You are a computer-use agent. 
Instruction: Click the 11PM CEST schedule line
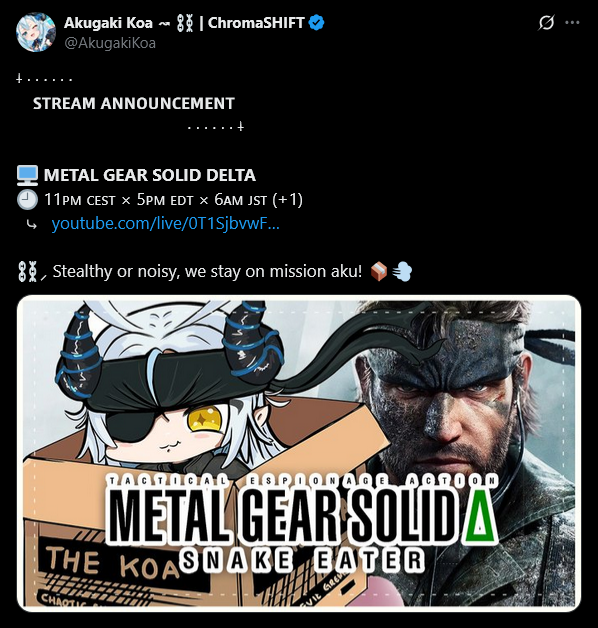173,199
